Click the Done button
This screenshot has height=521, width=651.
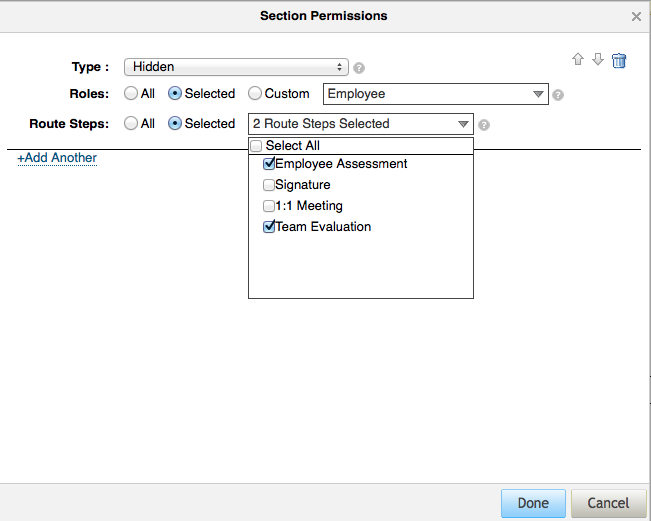(x=533, y=503)
